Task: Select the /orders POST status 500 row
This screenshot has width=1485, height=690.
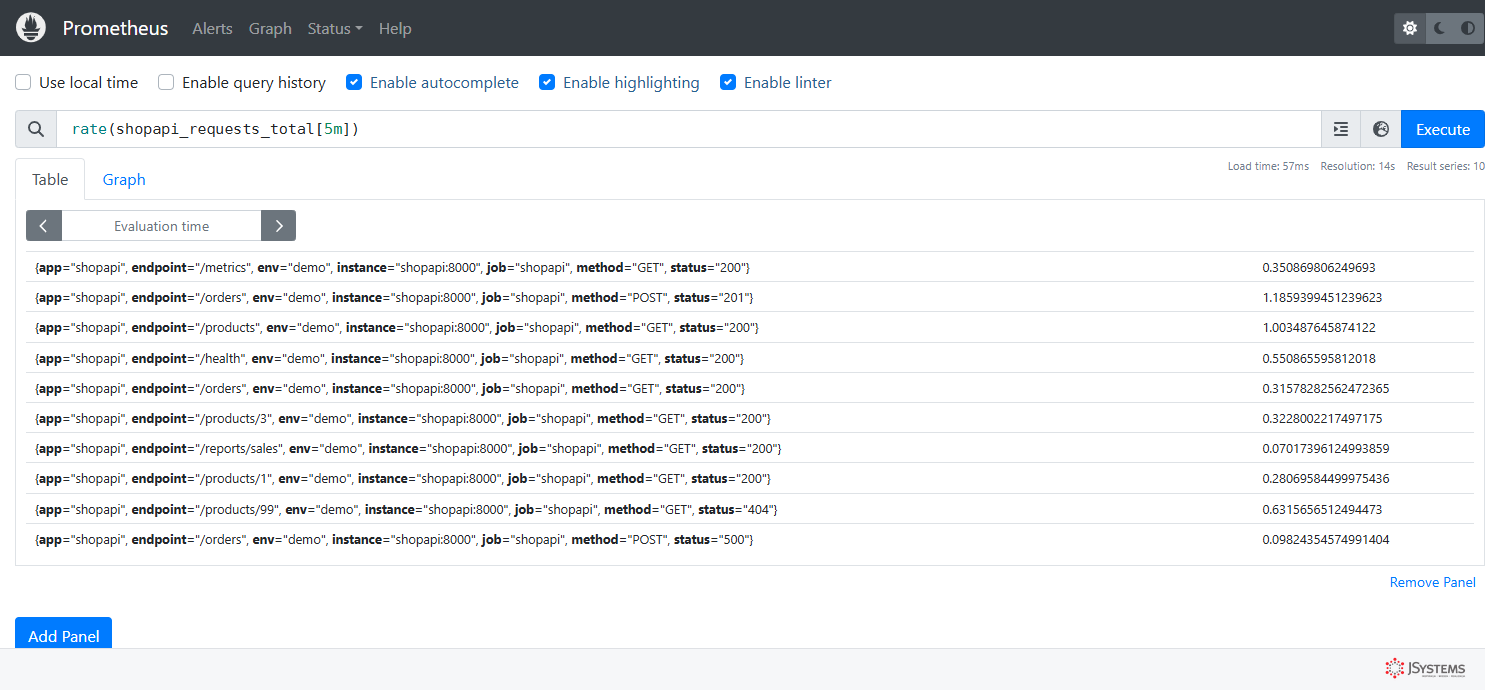Action: tap(750, 539)
